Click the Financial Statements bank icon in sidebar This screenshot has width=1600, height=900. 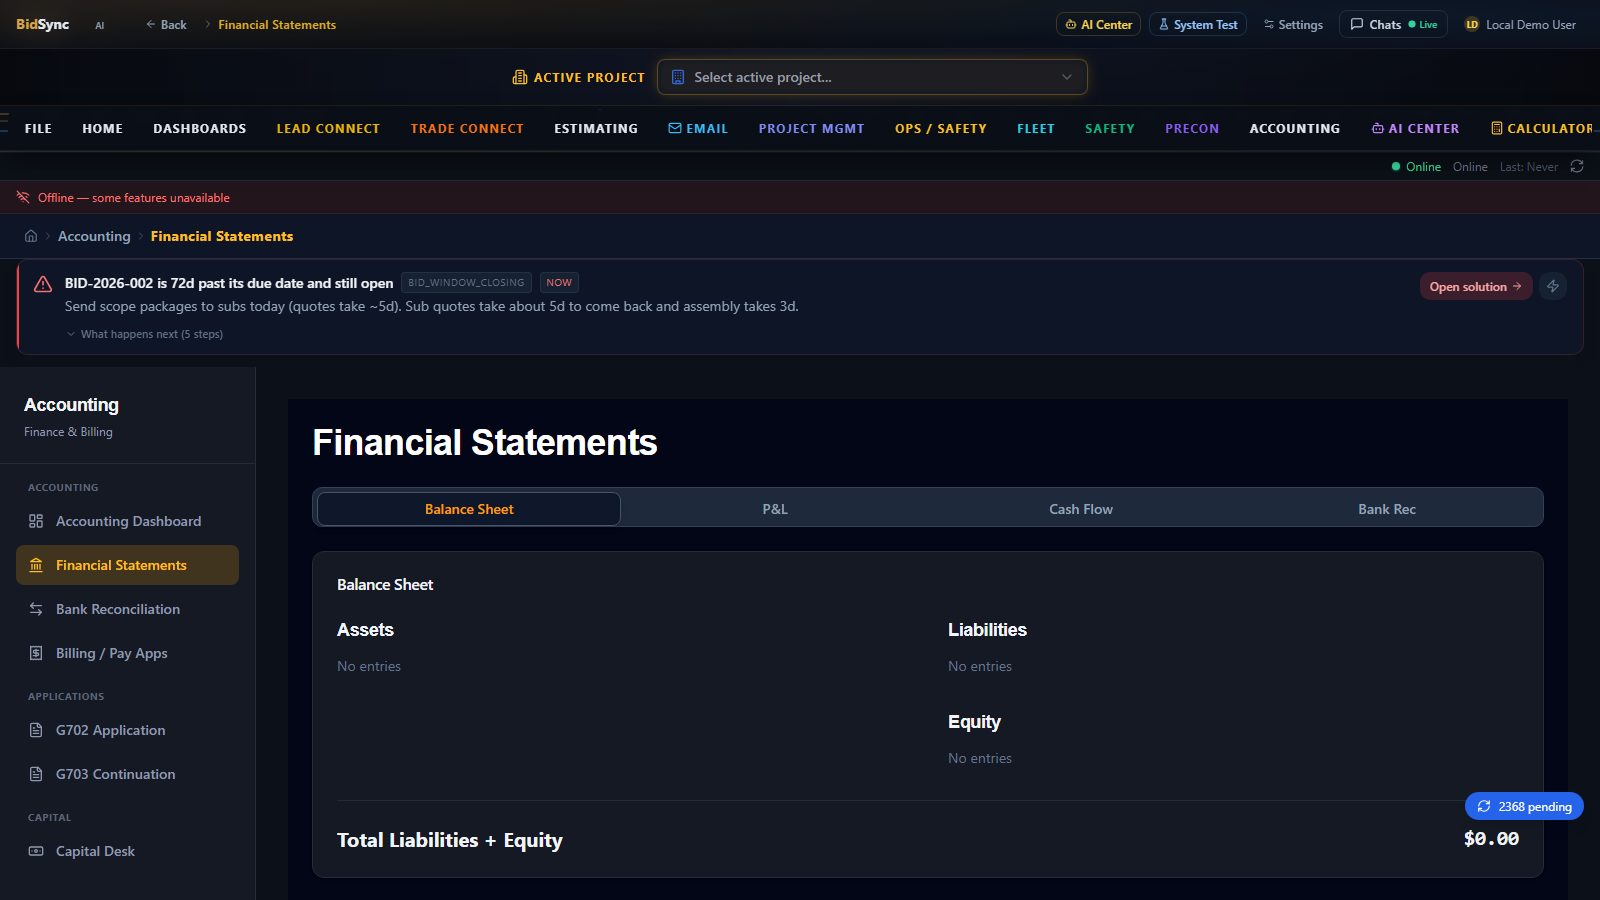click(36, 565)
